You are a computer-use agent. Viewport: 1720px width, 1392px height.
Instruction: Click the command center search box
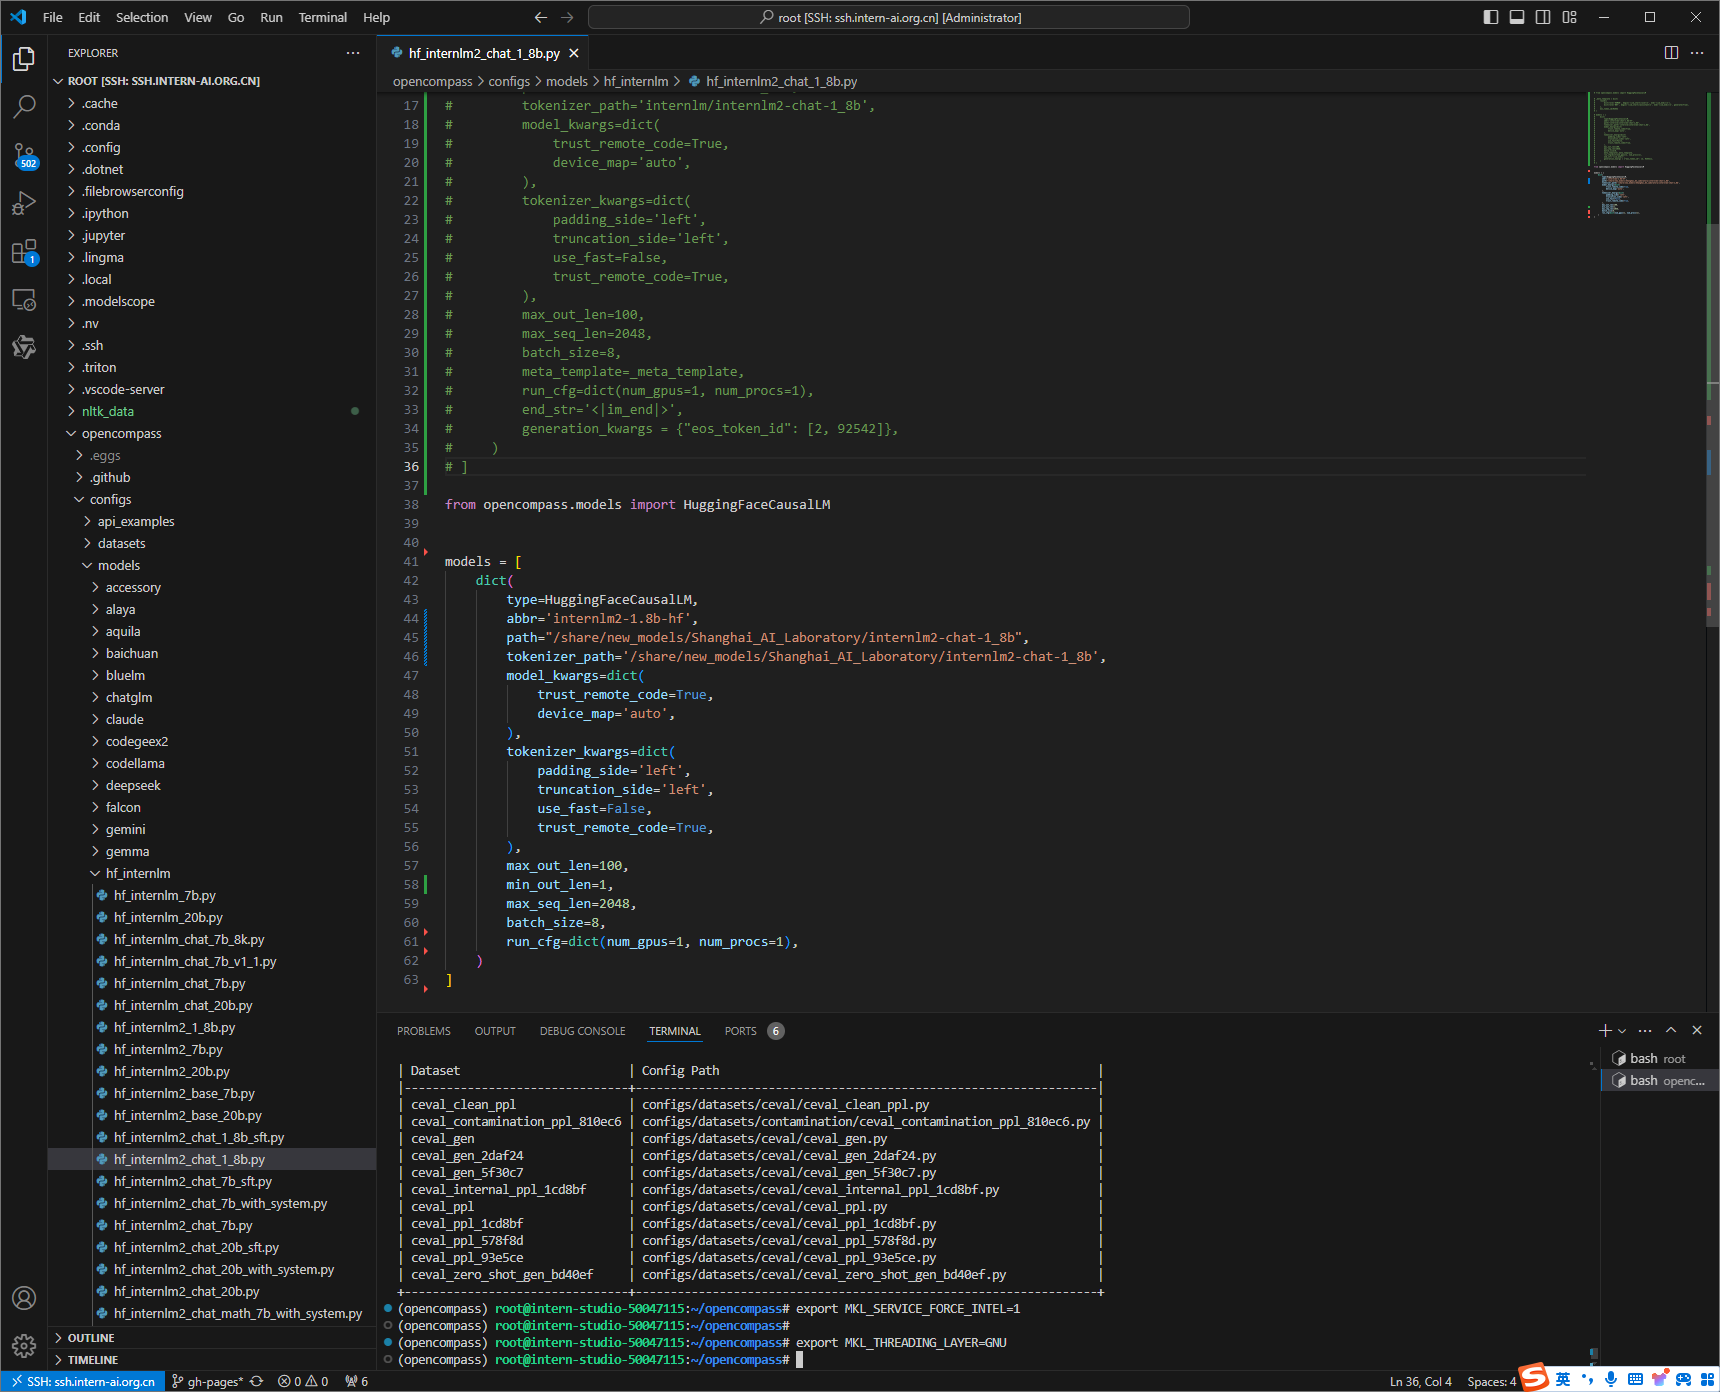point(889,17)
